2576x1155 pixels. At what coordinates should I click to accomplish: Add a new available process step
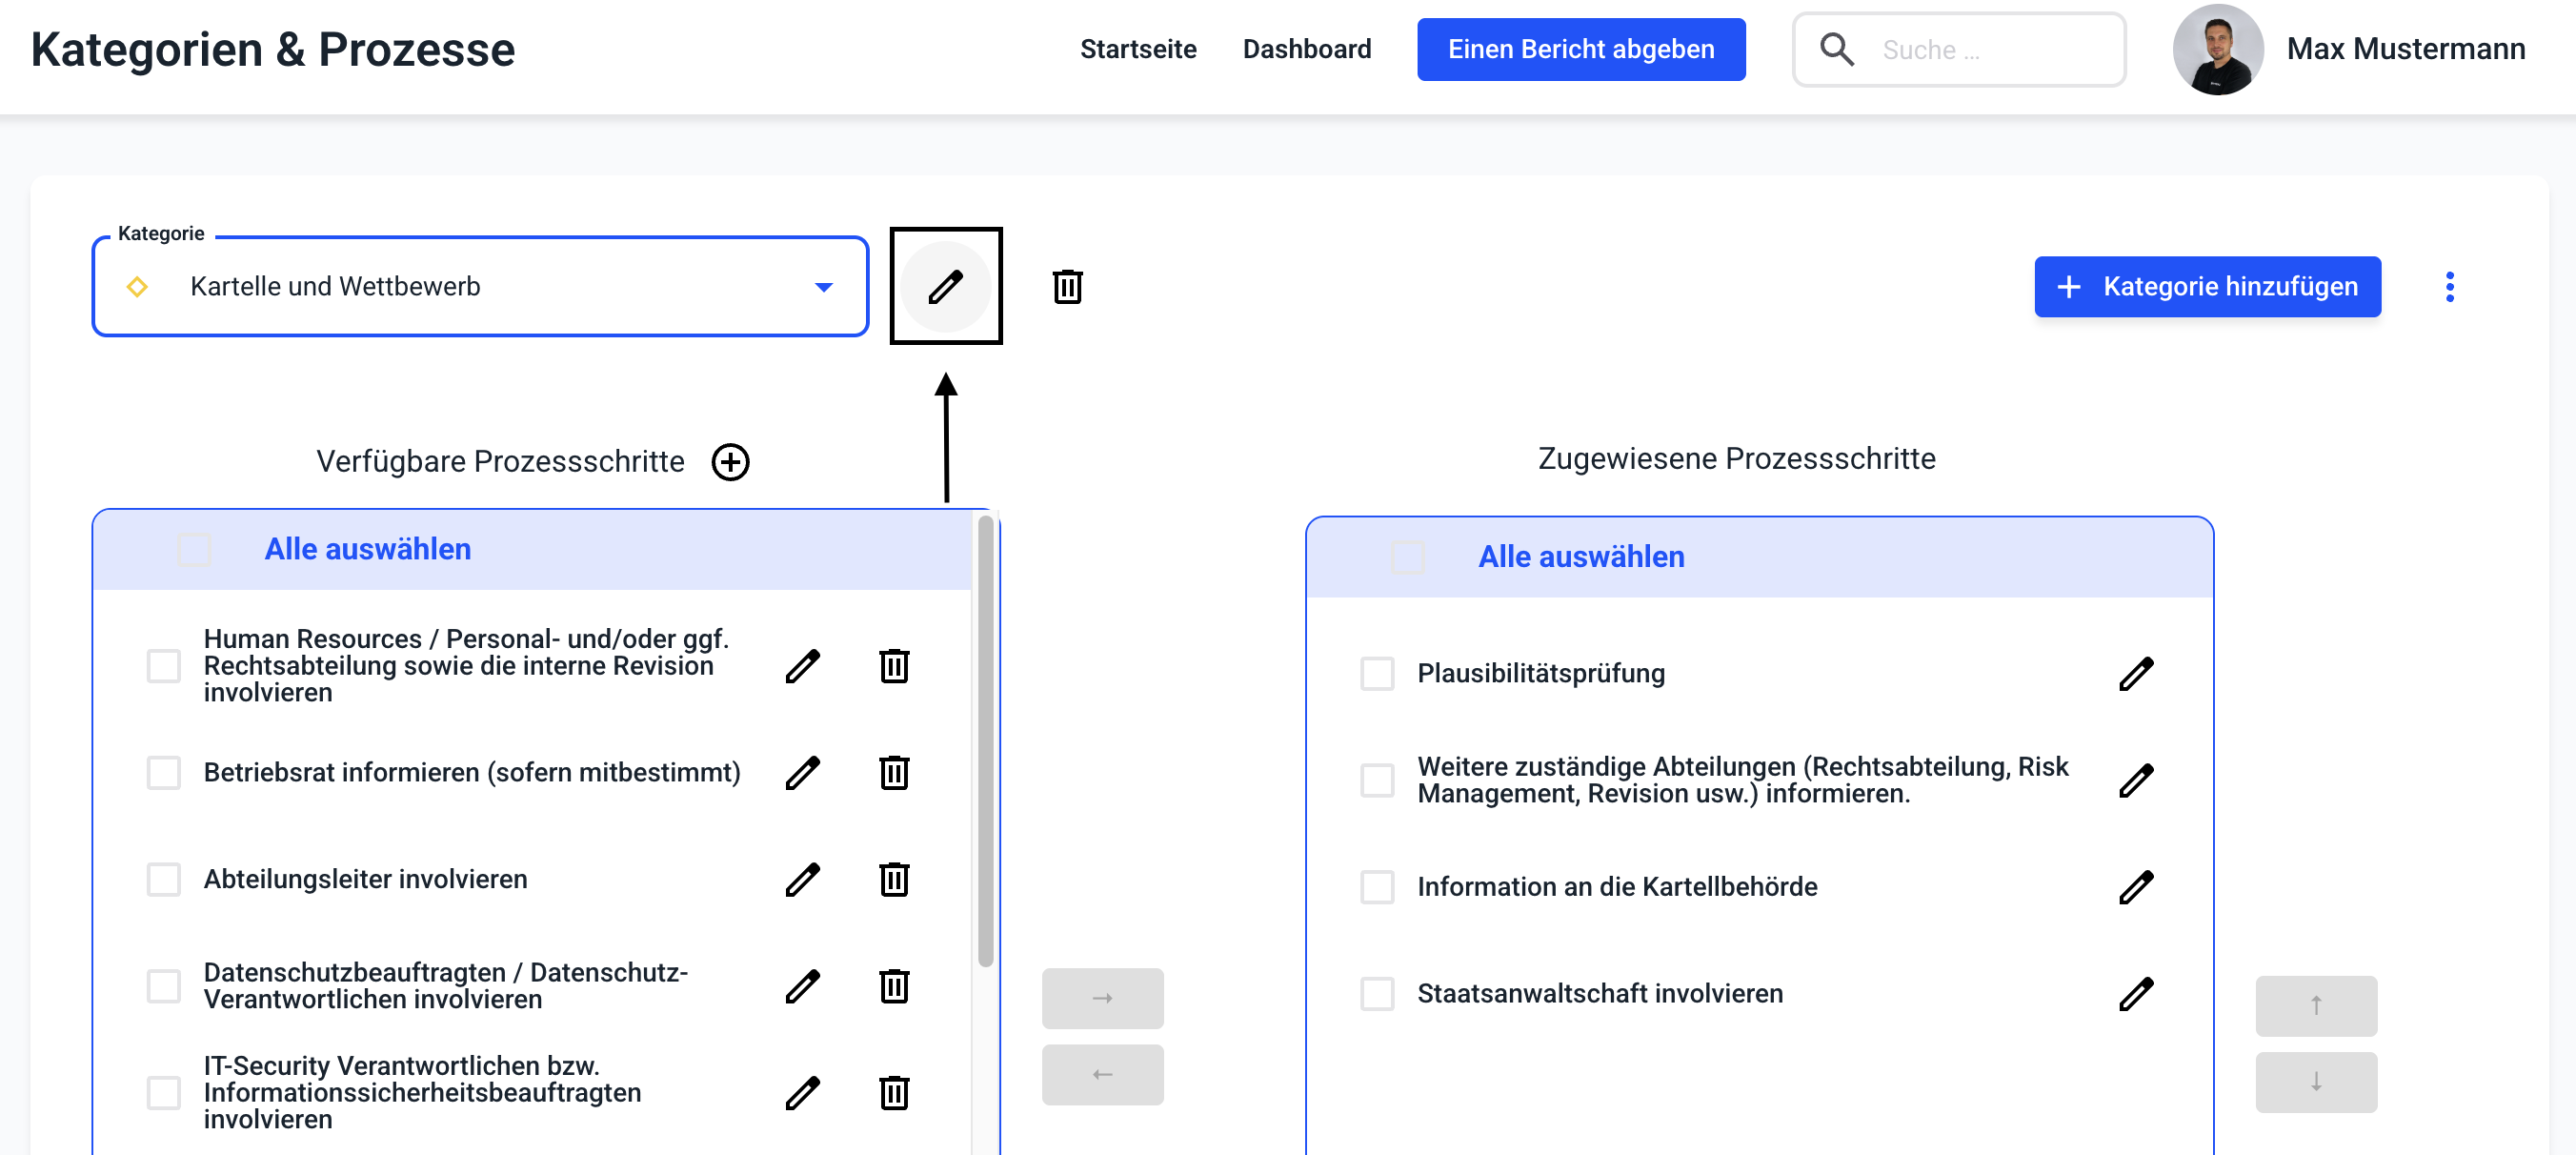[x=730, y=462]
